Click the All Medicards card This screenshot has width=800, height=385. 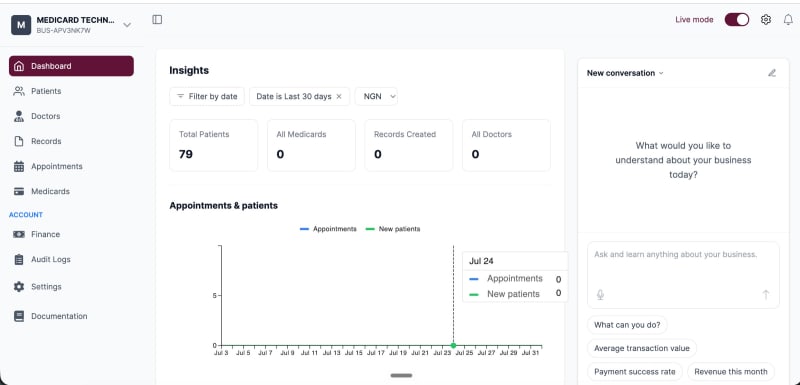(311, 145)
